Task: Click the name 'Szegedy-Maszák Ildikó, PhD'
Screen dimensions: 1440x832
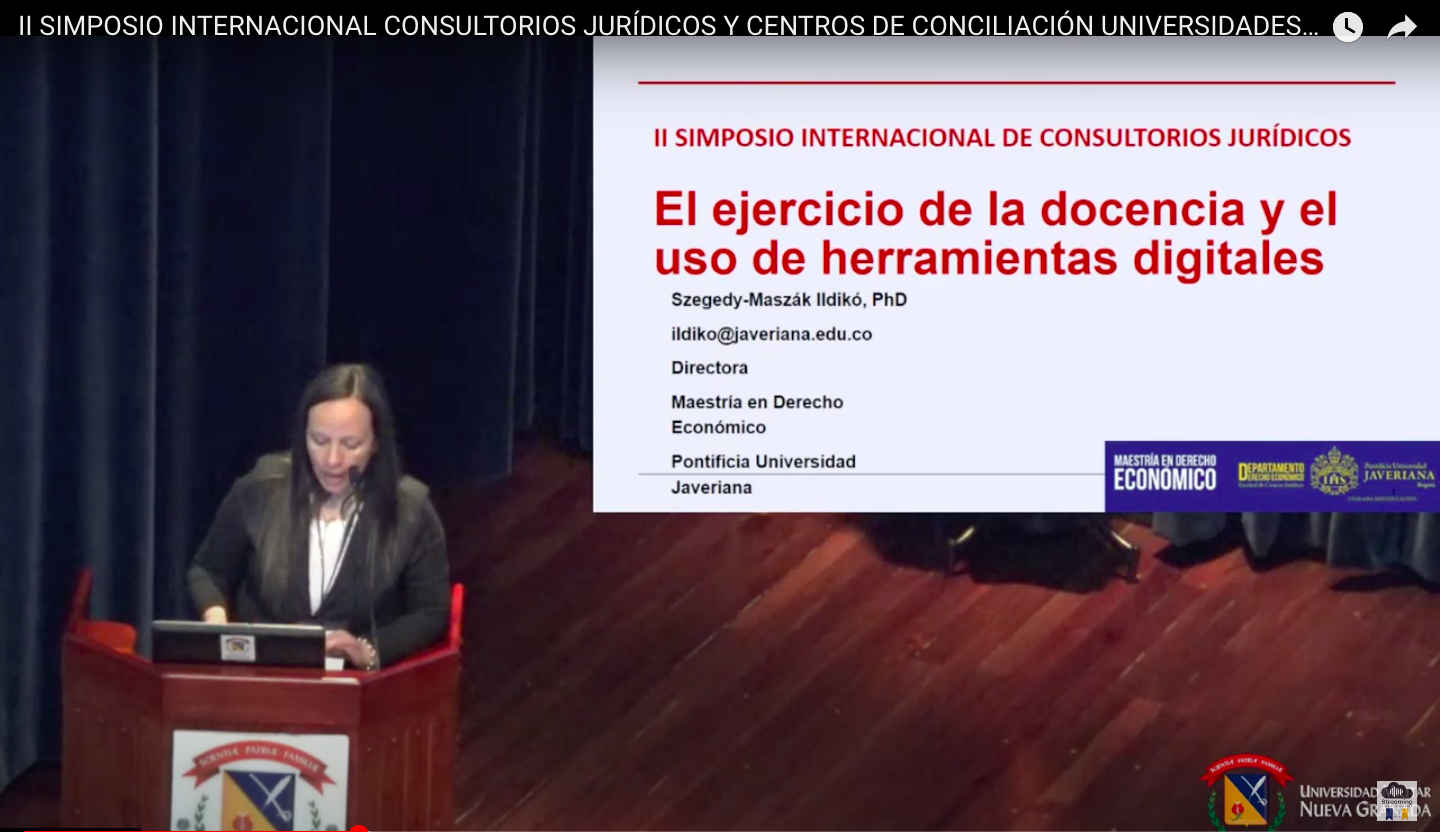Action: click(789, 300)
